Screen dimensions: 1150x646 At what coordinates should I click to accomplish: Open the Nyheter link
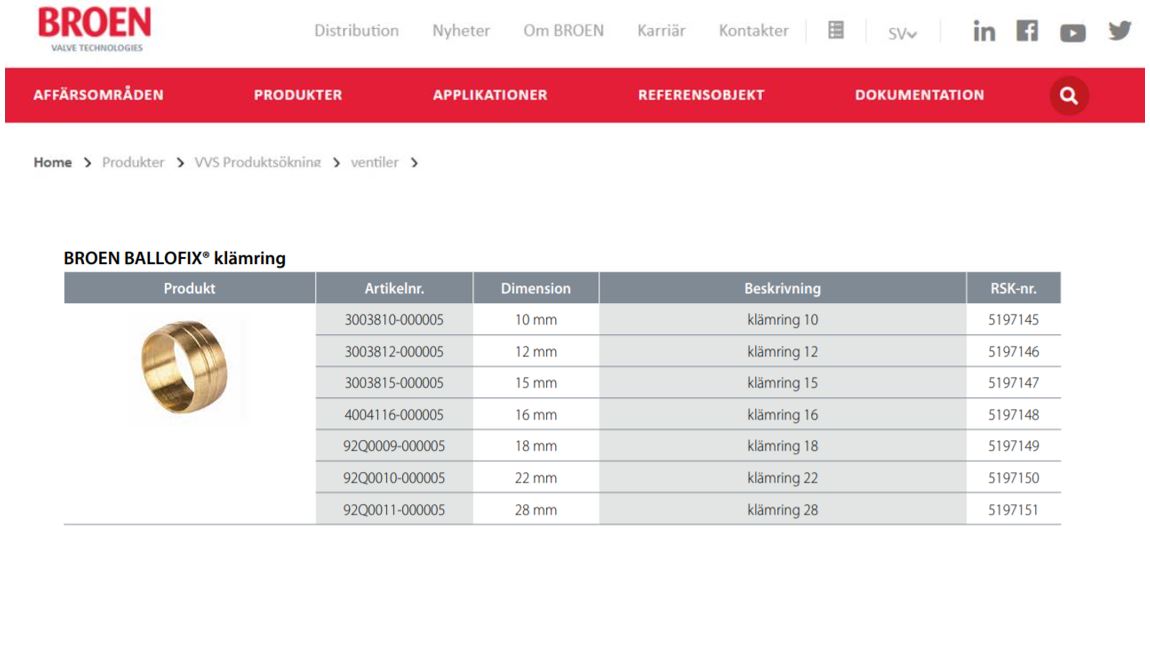[461, 31]
